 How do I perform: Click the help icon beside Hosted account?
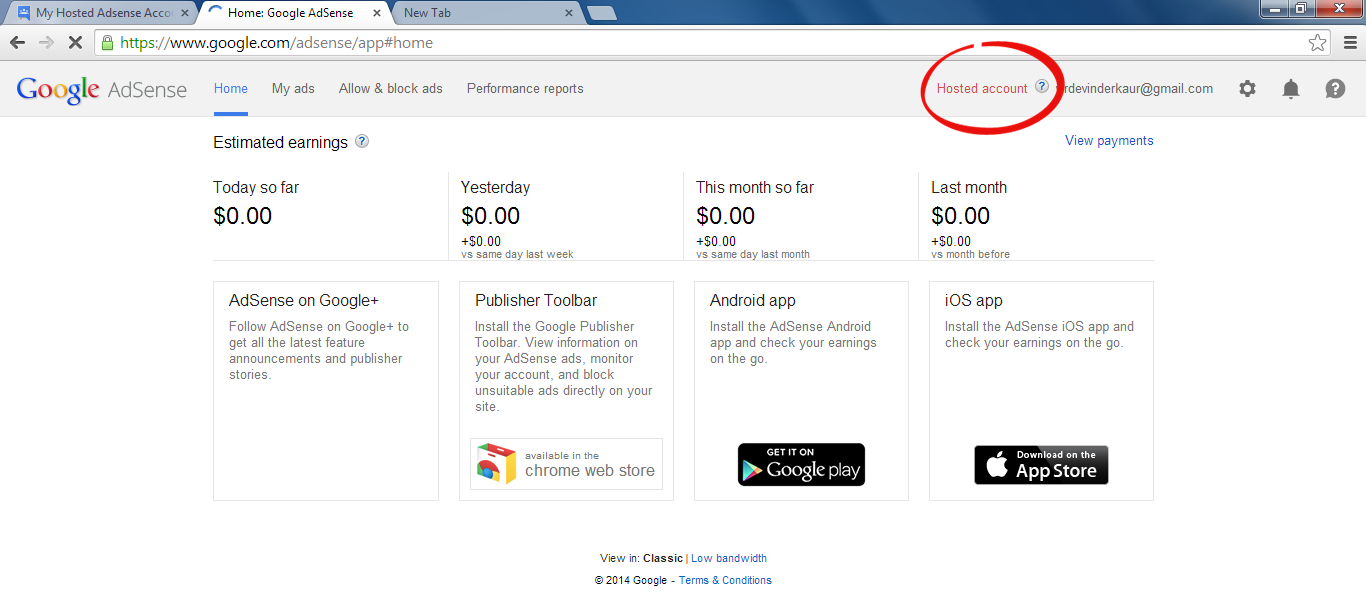1042,86
